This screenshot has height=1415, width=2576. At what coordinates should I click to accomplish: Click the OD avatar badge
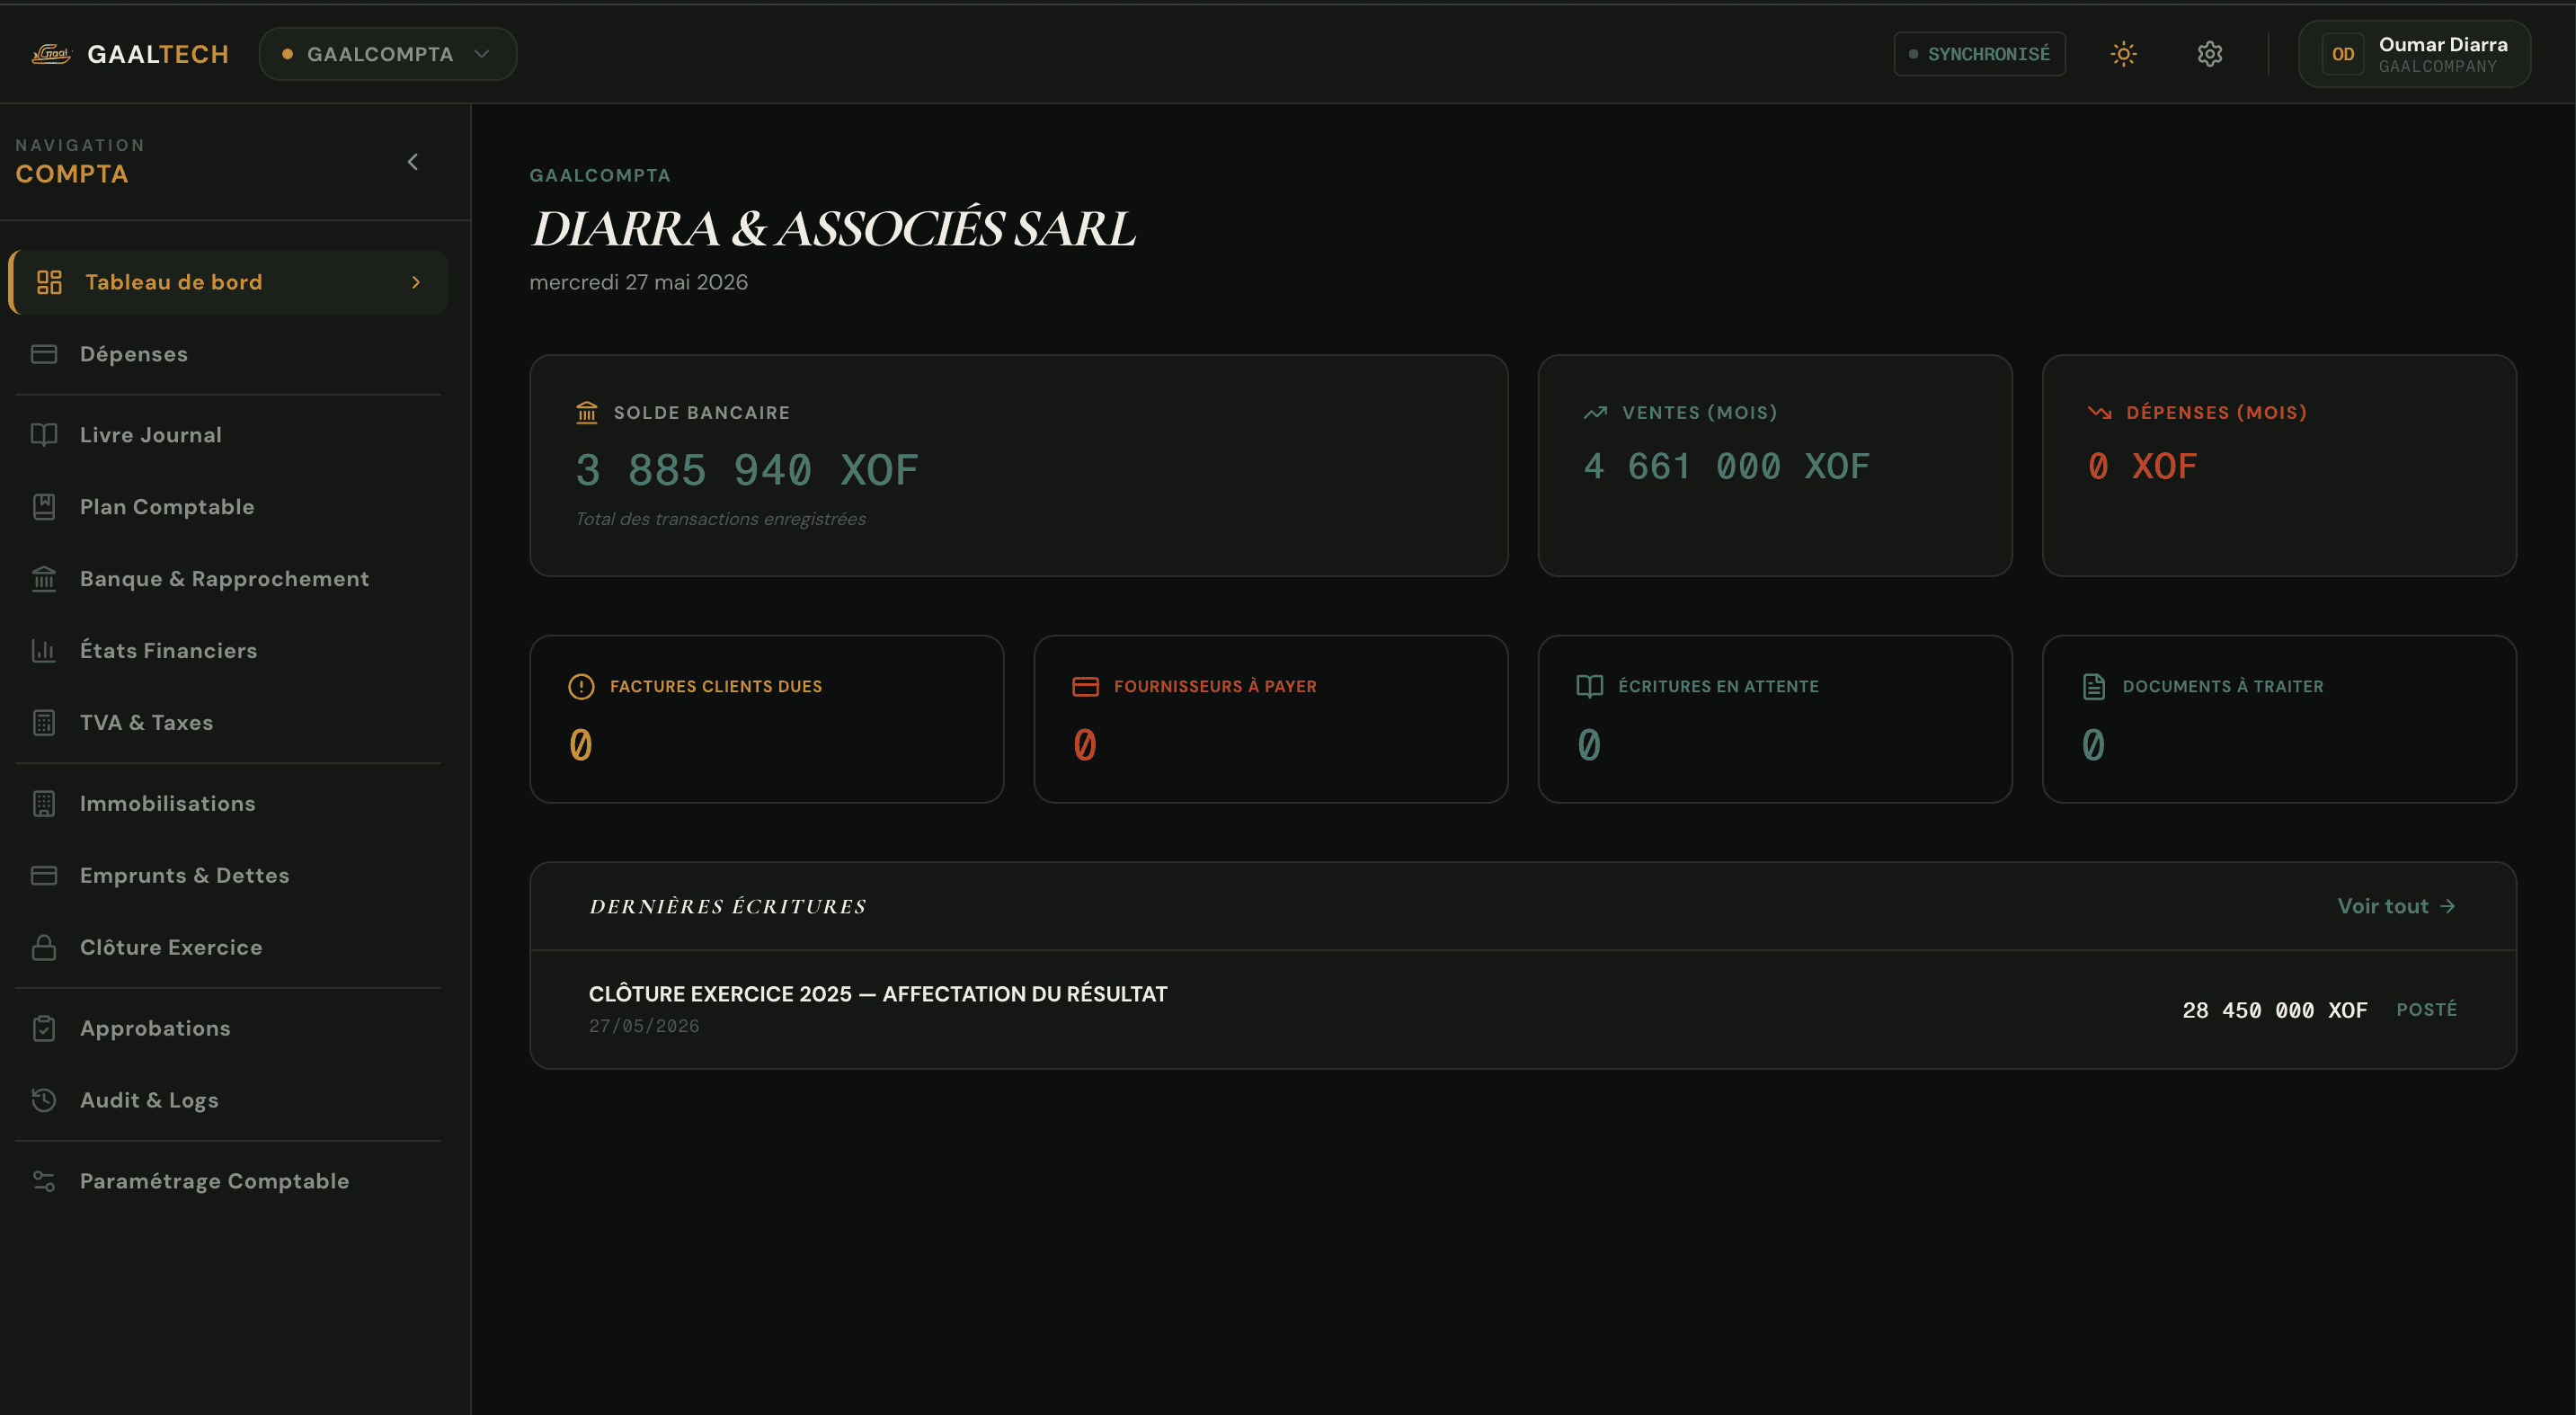pyautogui.click(x=2343, y=54)
